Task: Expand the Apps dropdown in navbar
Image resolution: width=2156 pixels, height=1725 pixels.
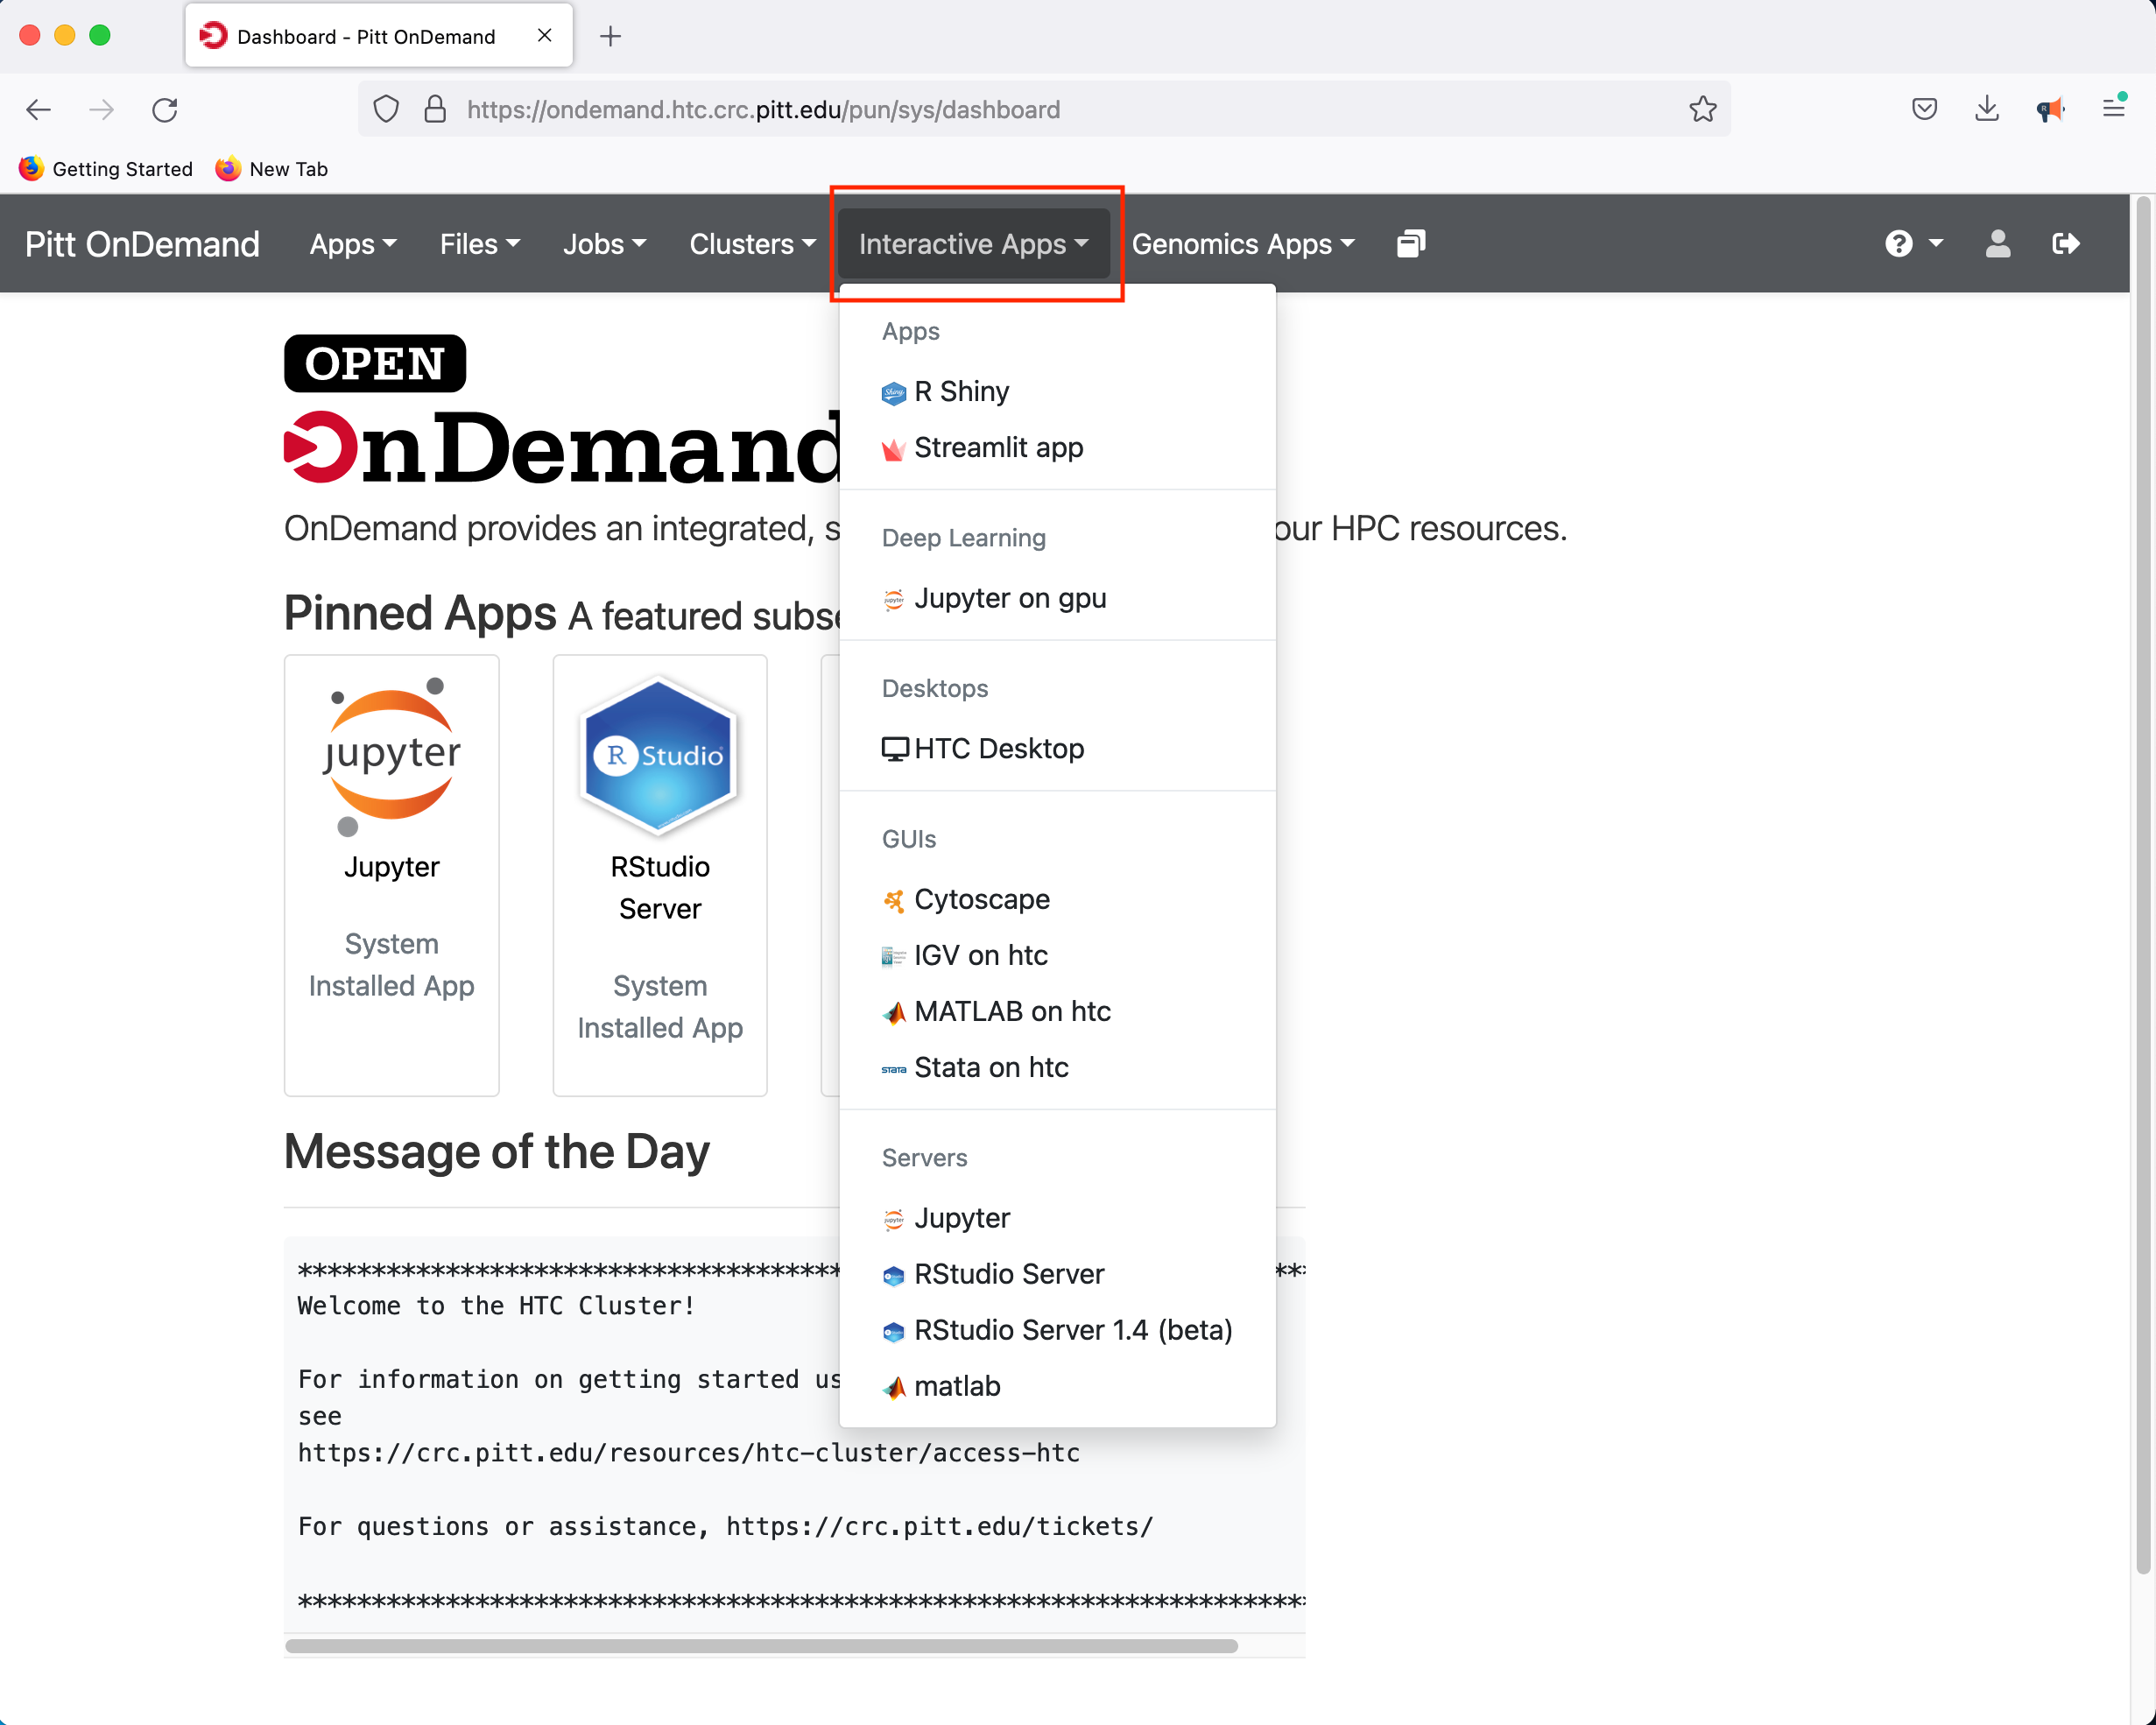Action: tap(352, 243)
